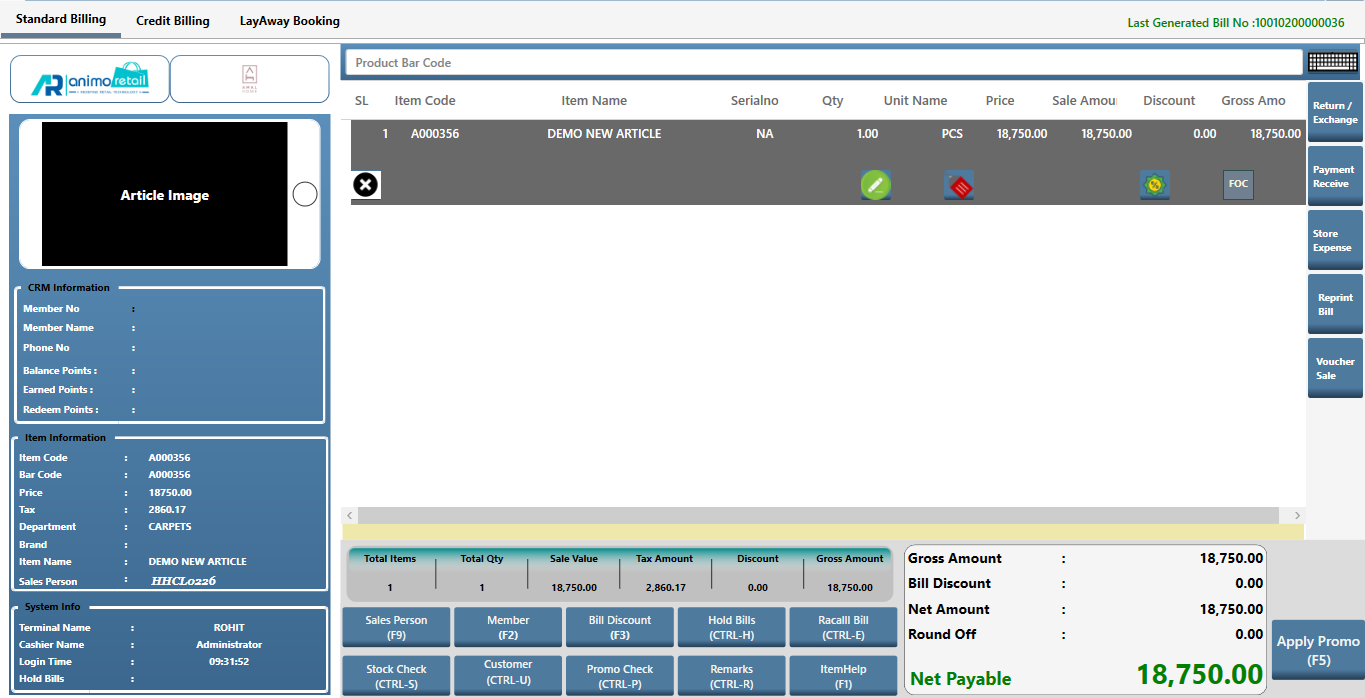Click the Item Name column header
This screenshot has width=1365, height=698.
coord(594,101)
